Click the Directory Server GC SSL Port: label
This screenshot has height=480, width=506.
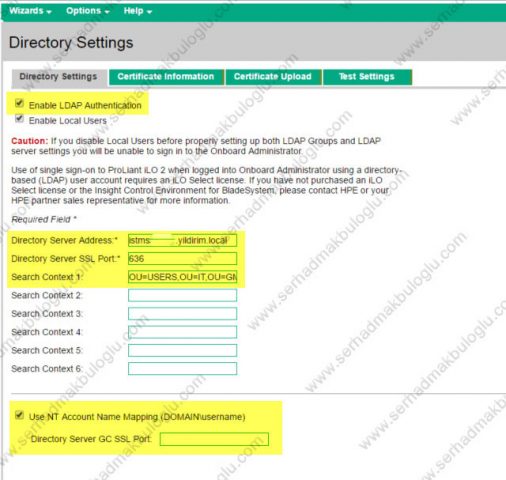[91, 439]
